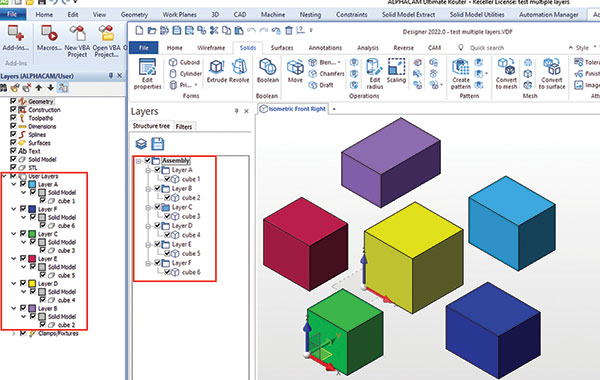Select the Draft tool
Screen dimensions: 600x380
pos(321,85)
